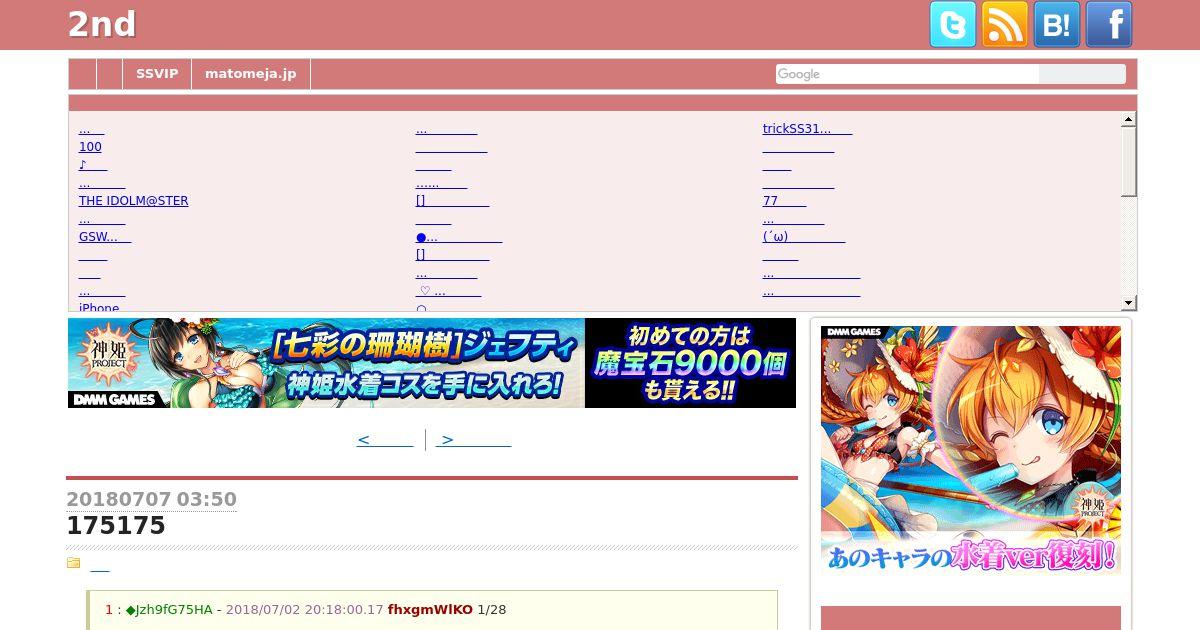Go to the previous article link
The width and height of the screenshot is (1200, 630).
pyautogui.click(x=385, y=440)
